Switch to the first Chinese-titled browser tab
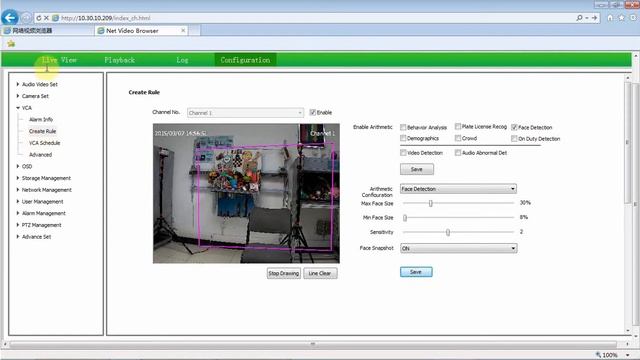 (x=47, y=31)
